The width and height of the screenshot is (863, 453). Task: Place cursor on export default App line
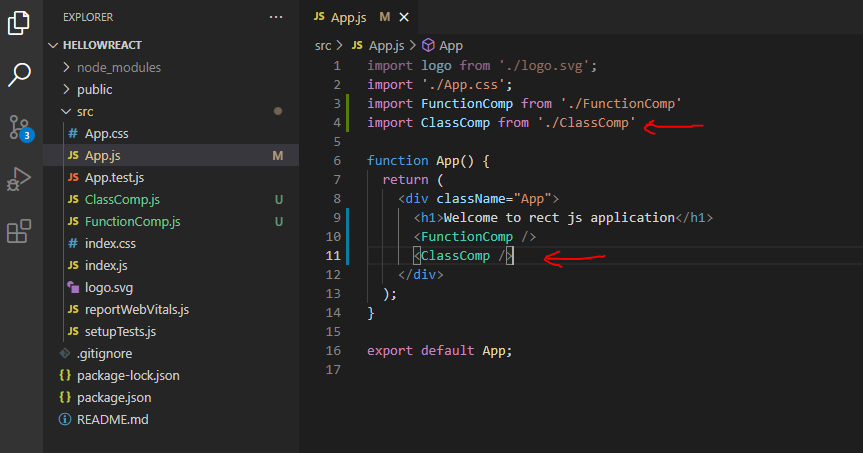pos(439,351)
